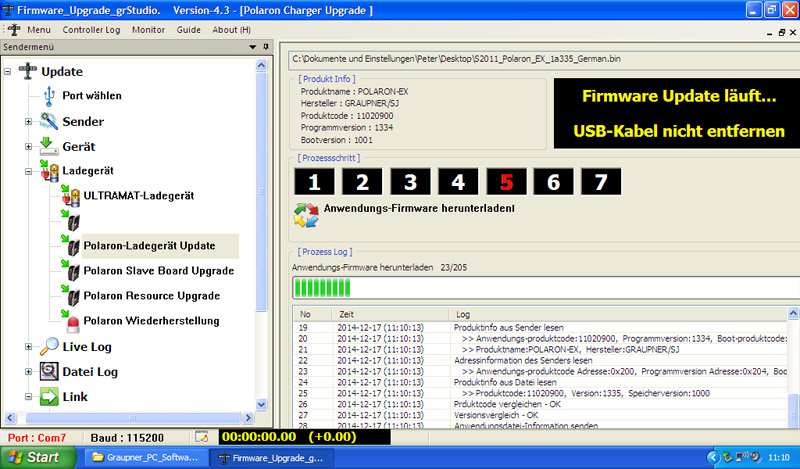The width and height of the screenshot is (800, 469).
Task: Click the Live Log magnifier icon
Action: (49, 346)
